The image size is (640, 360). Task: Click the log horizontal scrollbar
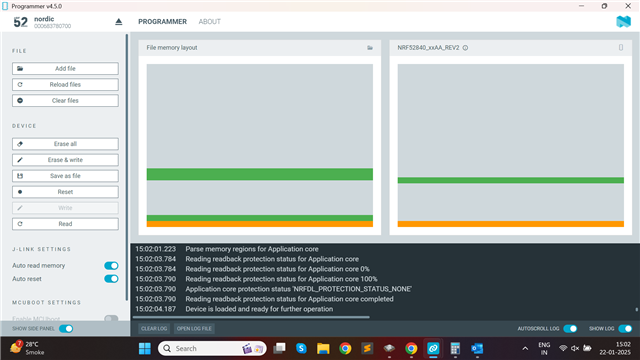(251, 317)
